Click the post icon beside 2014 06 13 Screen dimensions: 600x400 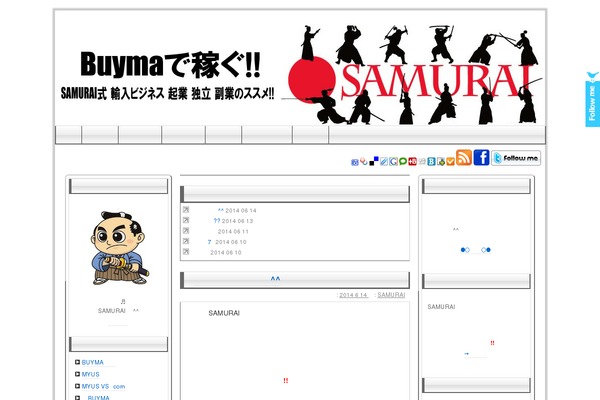point(186,220)
